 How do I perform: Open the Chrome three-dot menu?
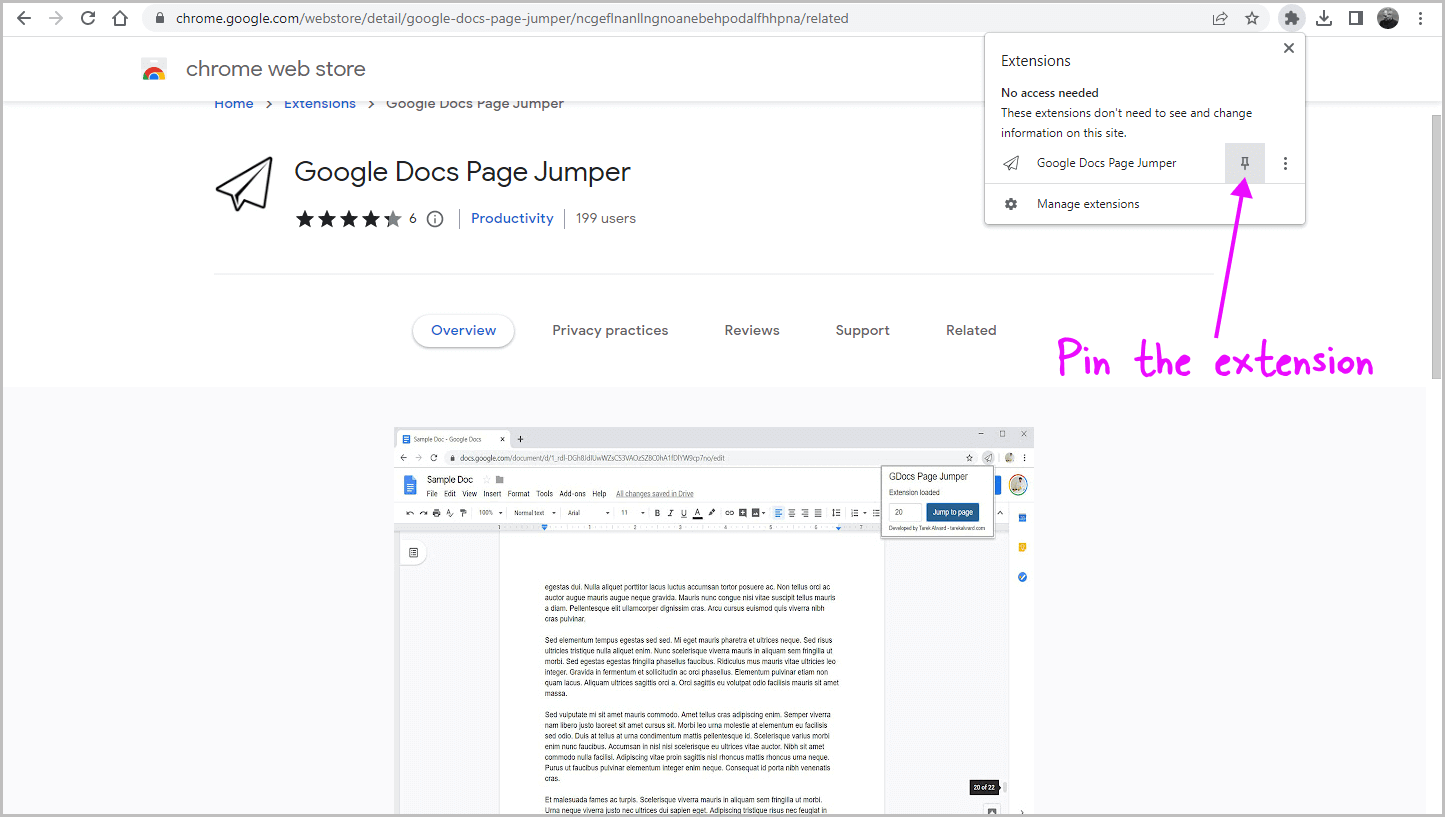[x=1421, y=18]
